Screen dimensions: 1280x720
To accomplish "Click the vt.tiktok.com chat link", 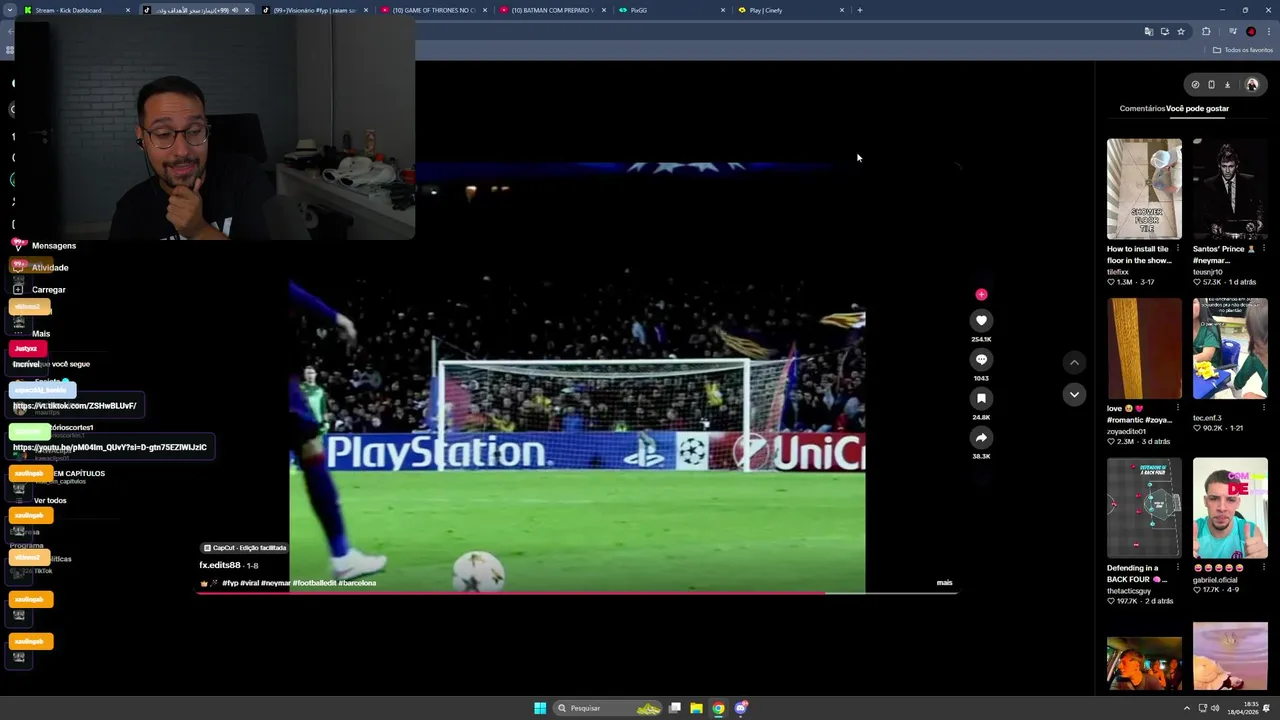I will click(x=75, y=406).
